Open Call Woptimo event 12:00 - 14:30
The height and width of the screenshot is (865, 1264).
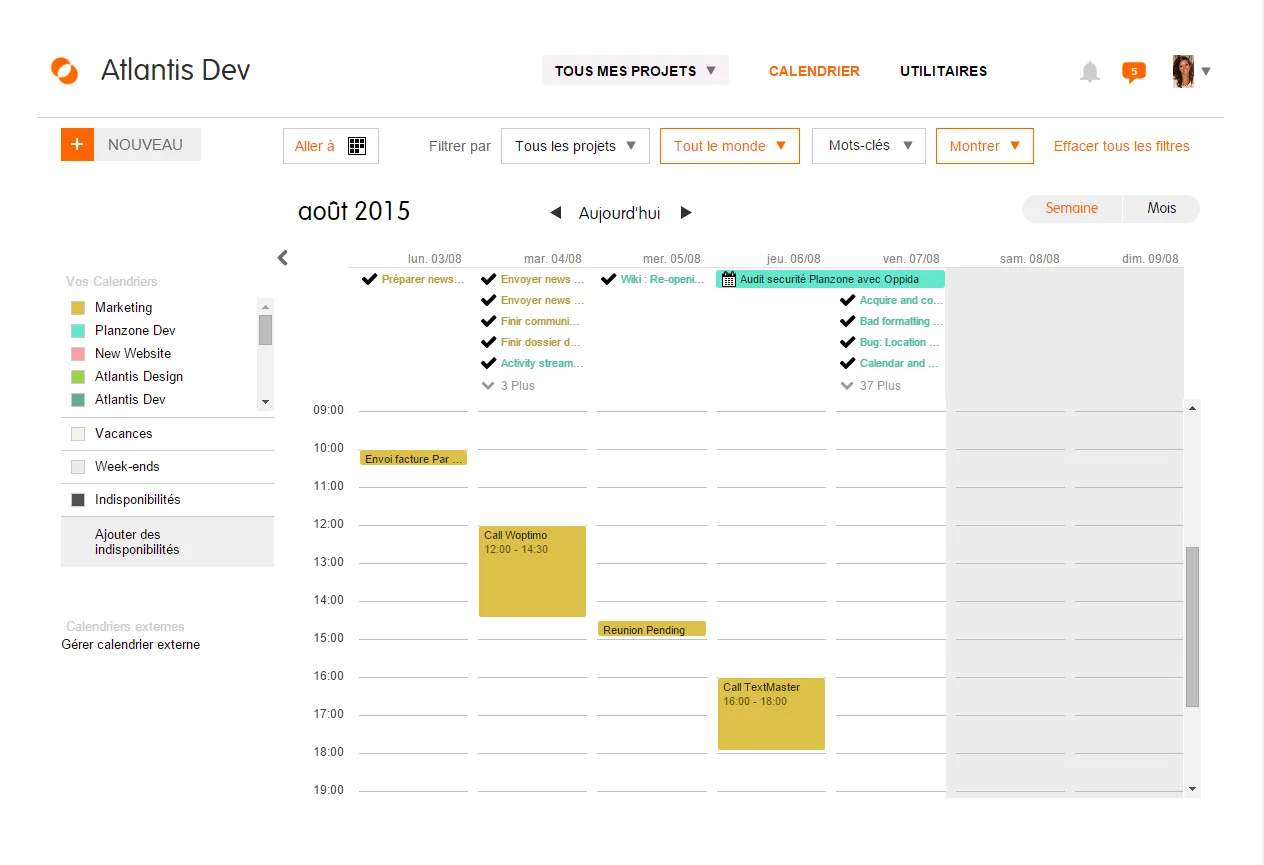pos(532,571)
